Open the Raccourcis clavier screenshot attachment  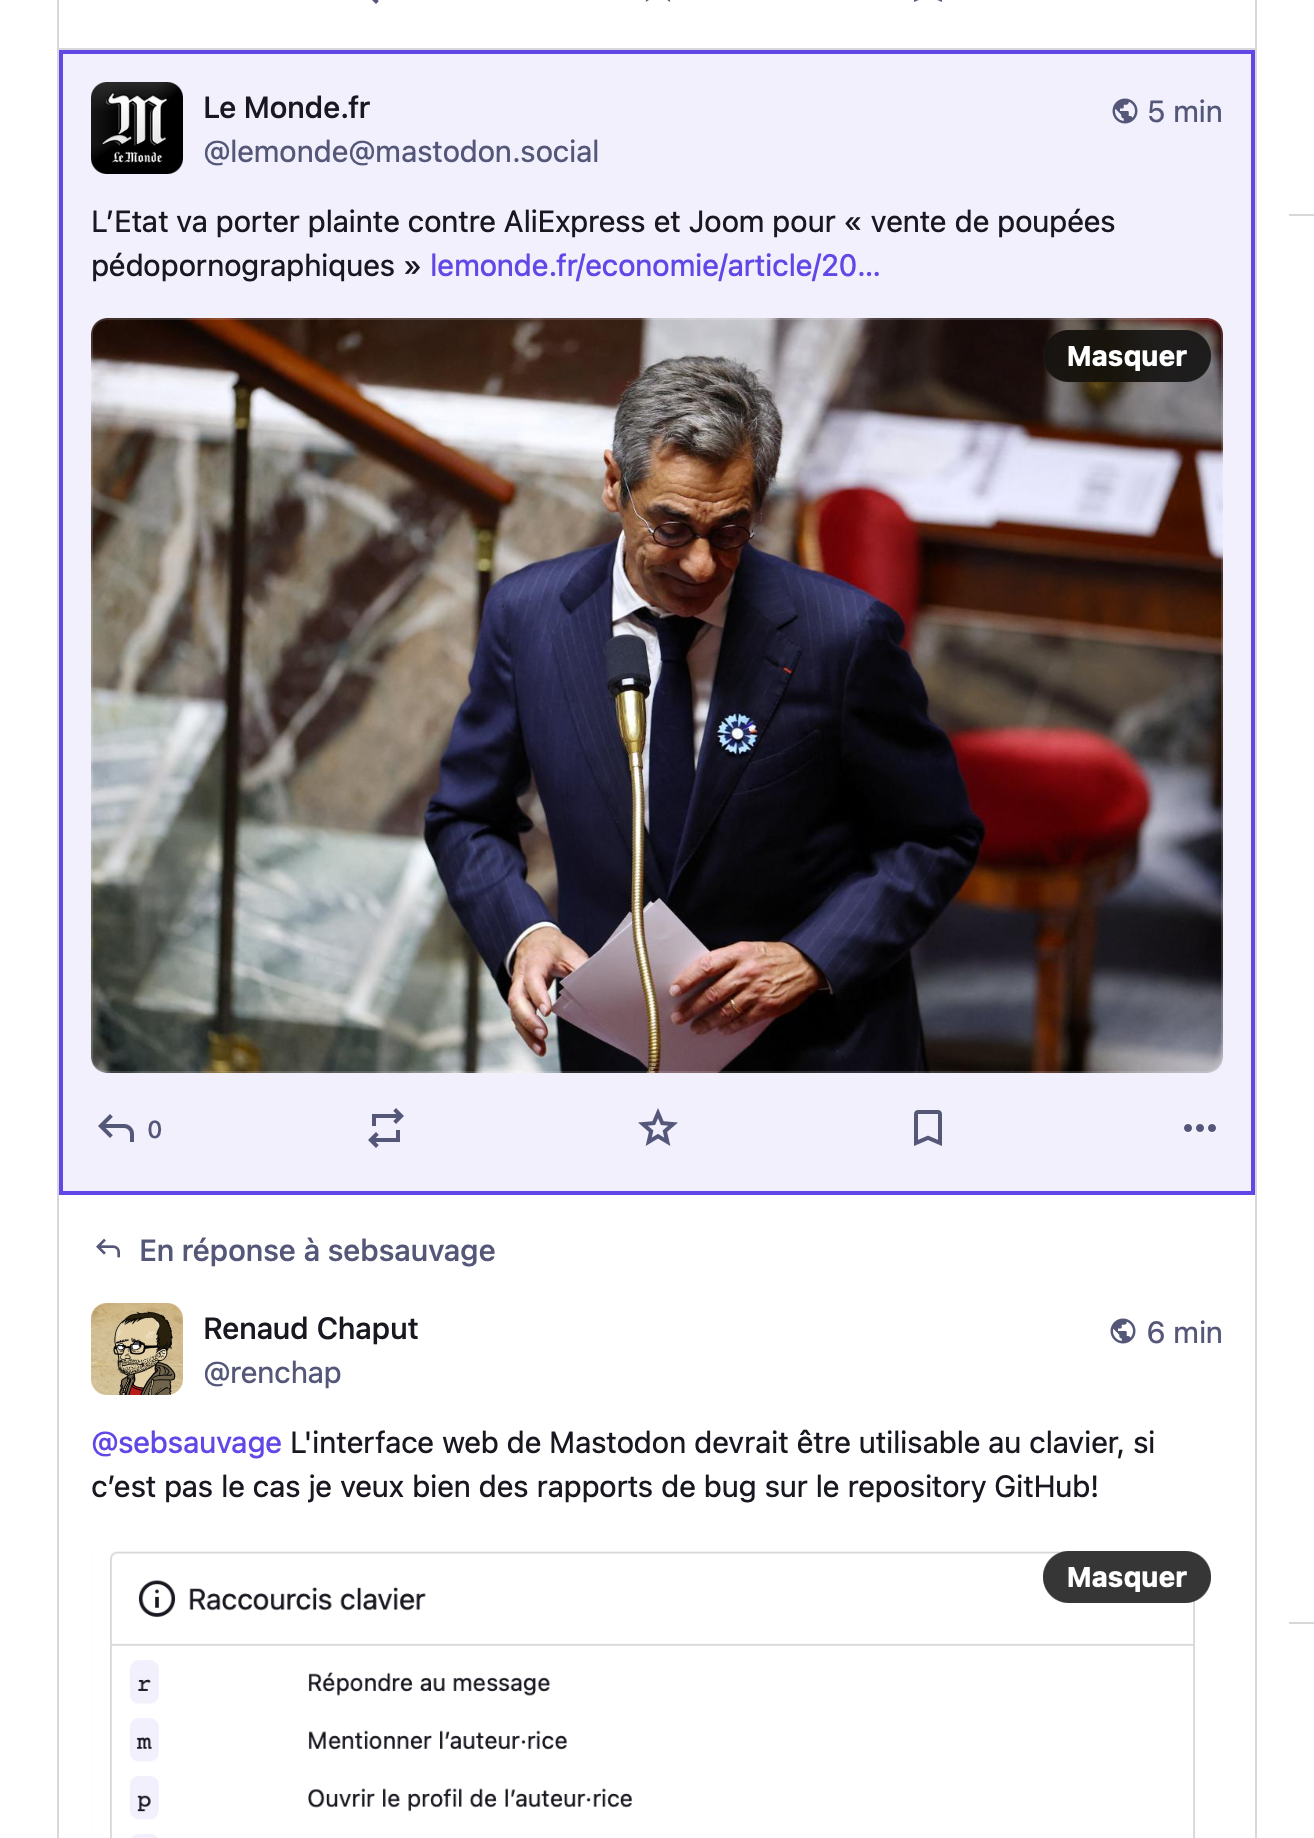[x=653, y=1695]
